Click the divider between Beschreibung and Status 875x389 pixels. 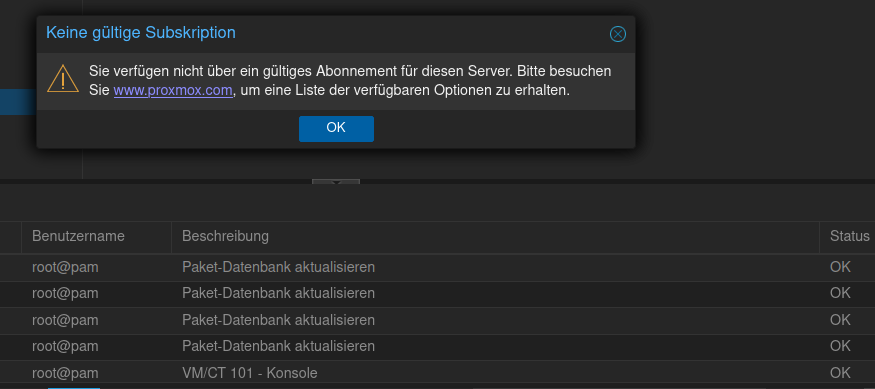[819, 236]
